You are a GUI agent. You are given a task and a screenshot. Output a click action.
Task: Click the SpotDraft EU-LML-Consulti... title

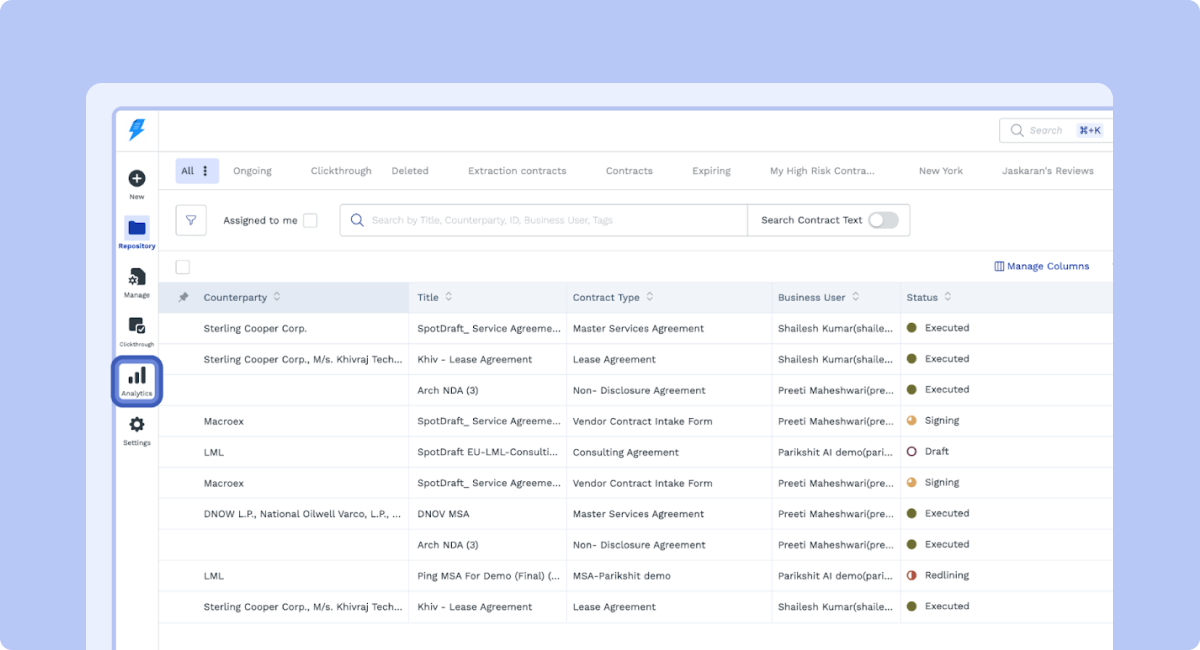coord(487,452)
